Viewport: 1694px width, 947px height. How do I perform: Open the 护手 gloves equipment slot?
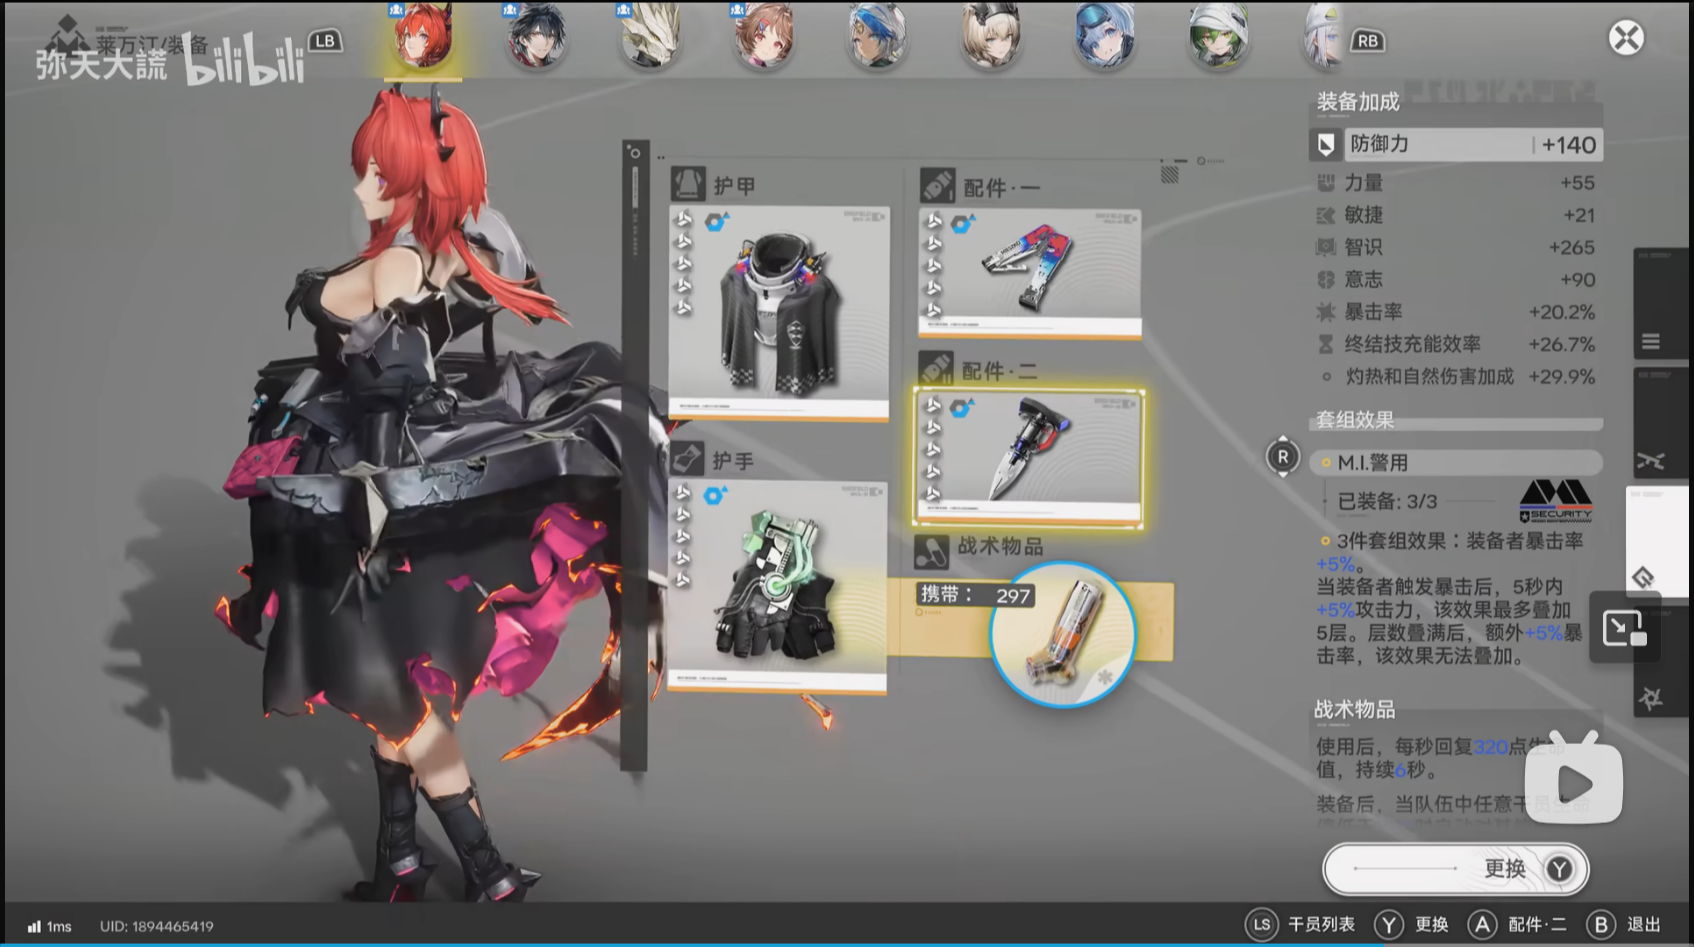(777, 586)
